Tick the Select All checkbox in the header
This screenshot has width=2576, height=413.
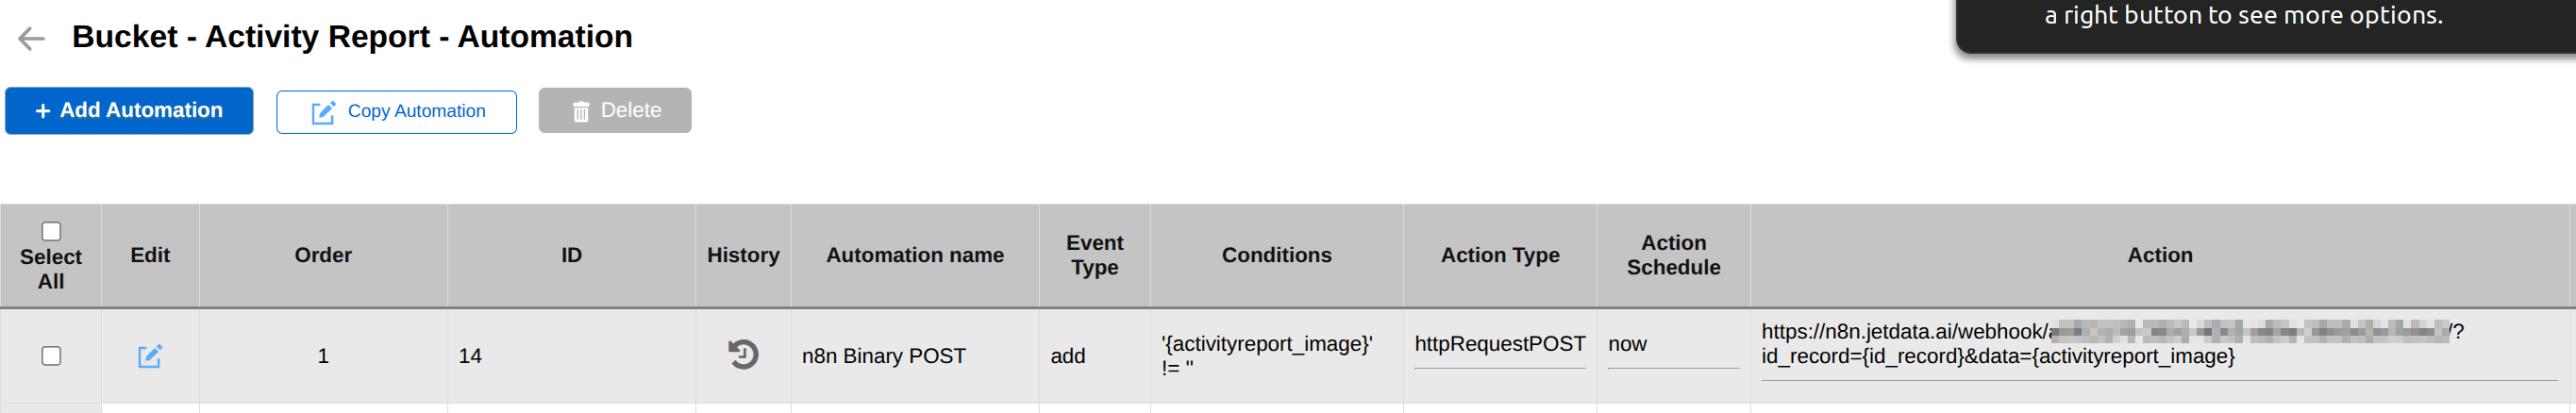(x=51, y=232)
